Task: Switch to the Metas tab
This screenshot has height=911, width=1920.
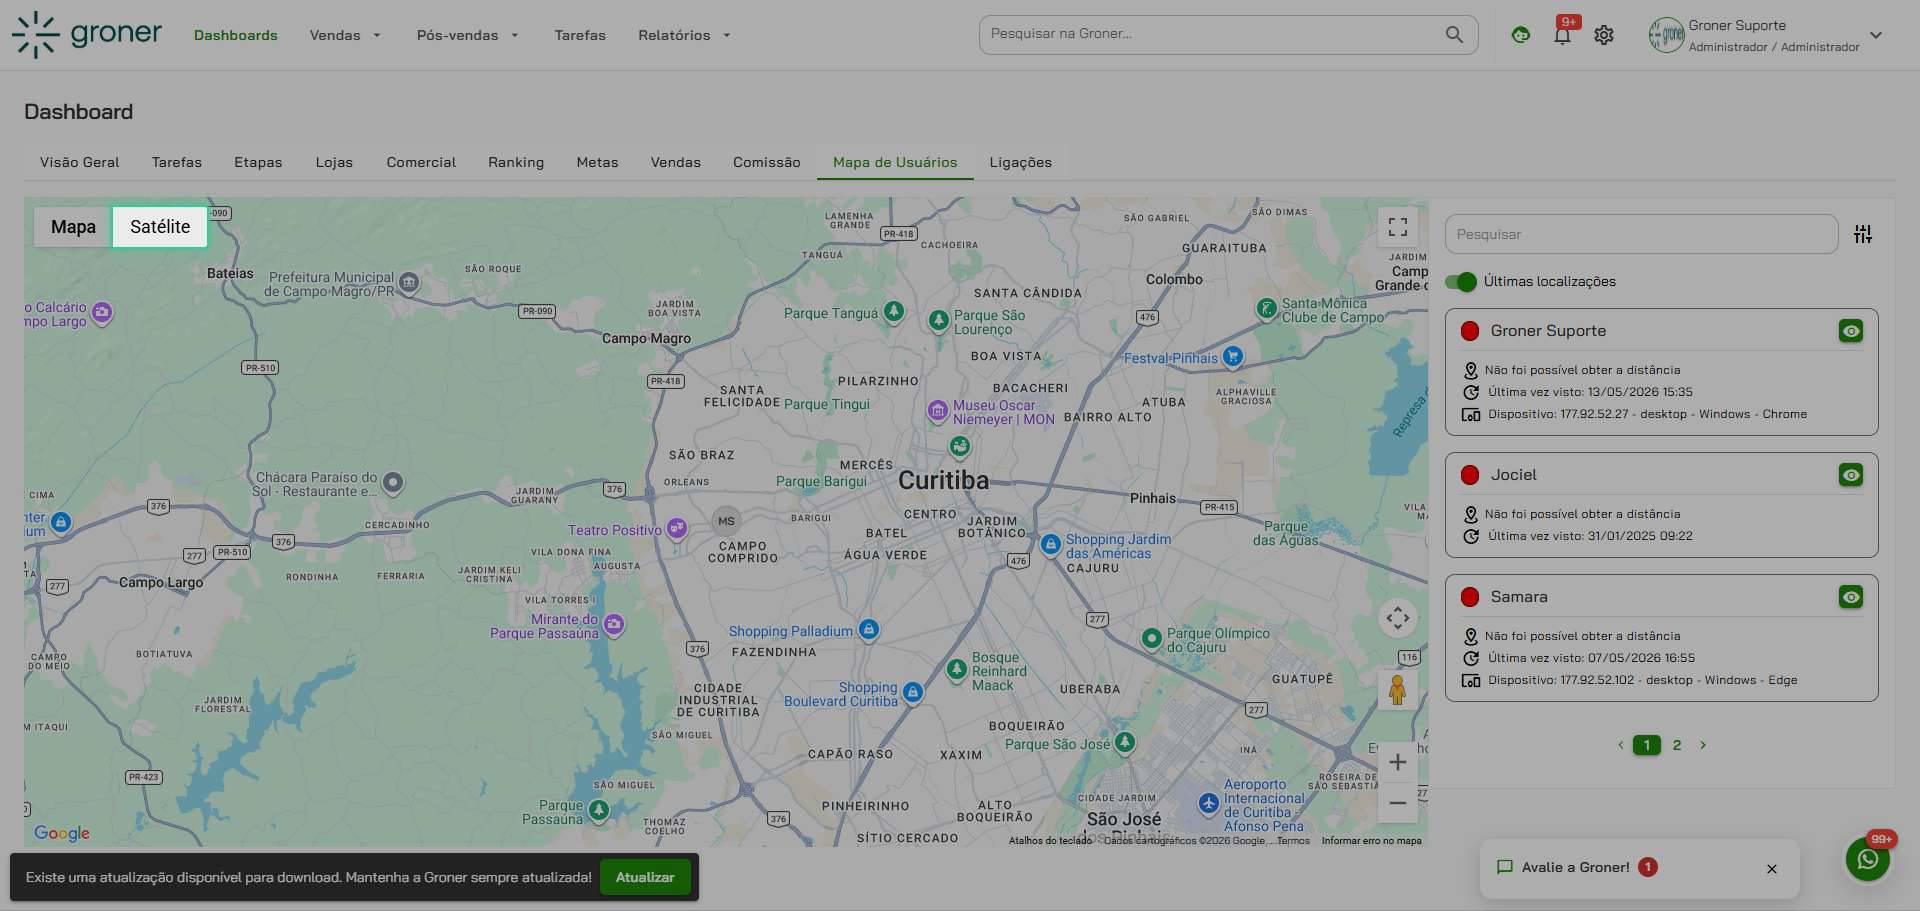Action: [597, 162]
